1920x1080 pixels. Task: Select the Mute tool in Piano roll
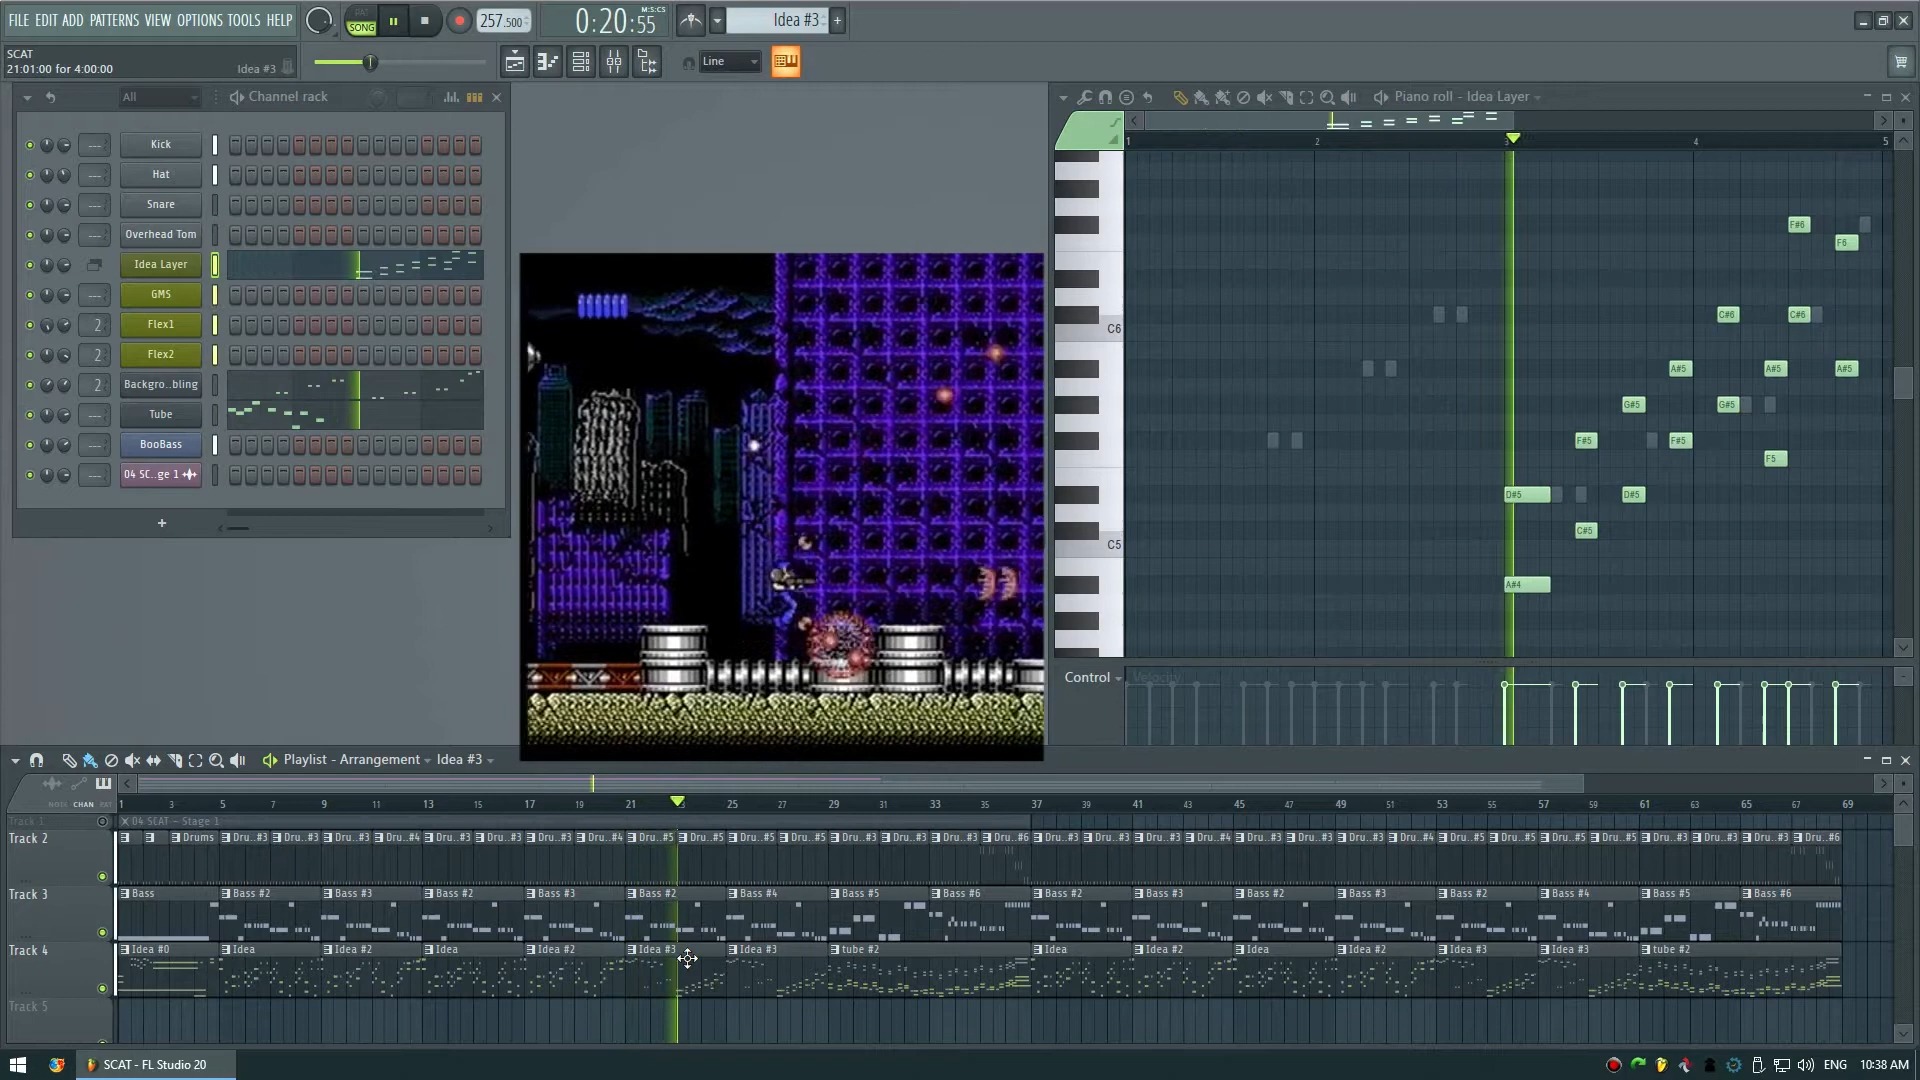coord(1264,97)
